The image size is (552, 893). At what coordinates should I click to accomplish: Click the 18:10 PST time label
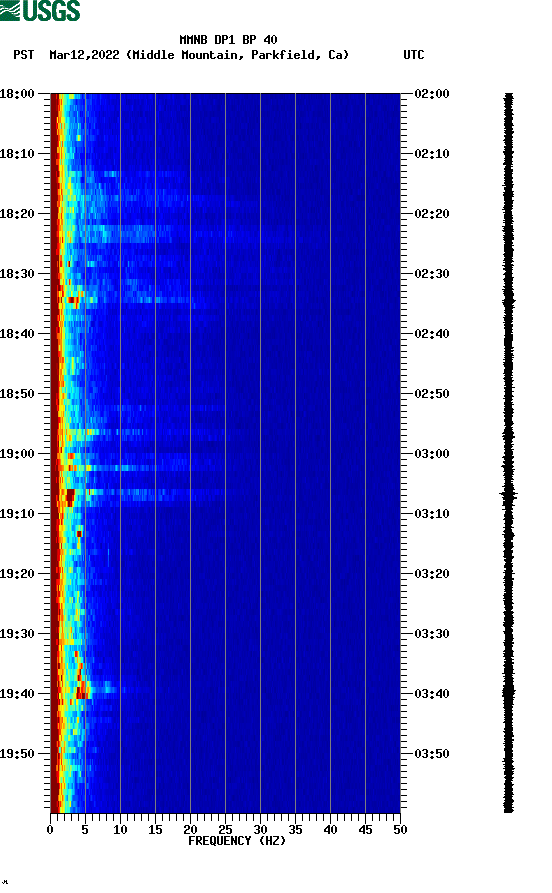point(17,154)
